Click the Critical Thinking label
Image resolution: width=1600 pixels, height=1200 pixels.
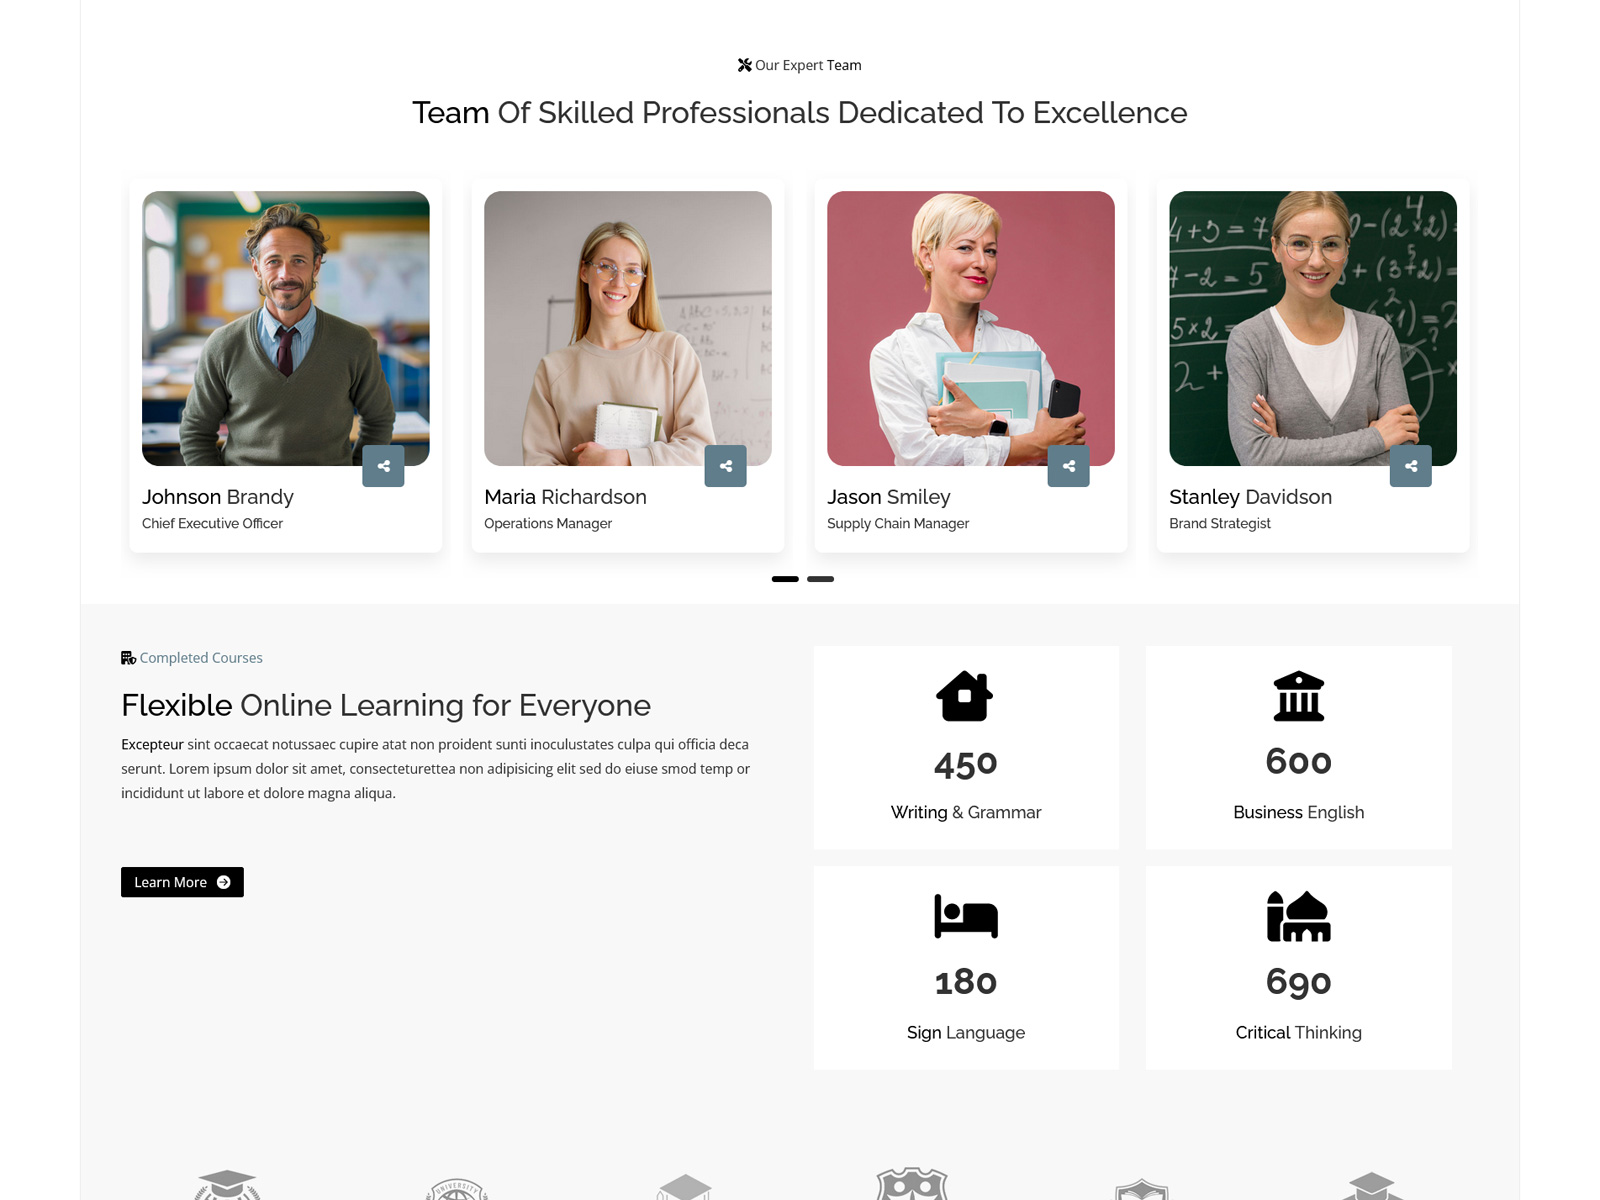pos(1299,1032)
